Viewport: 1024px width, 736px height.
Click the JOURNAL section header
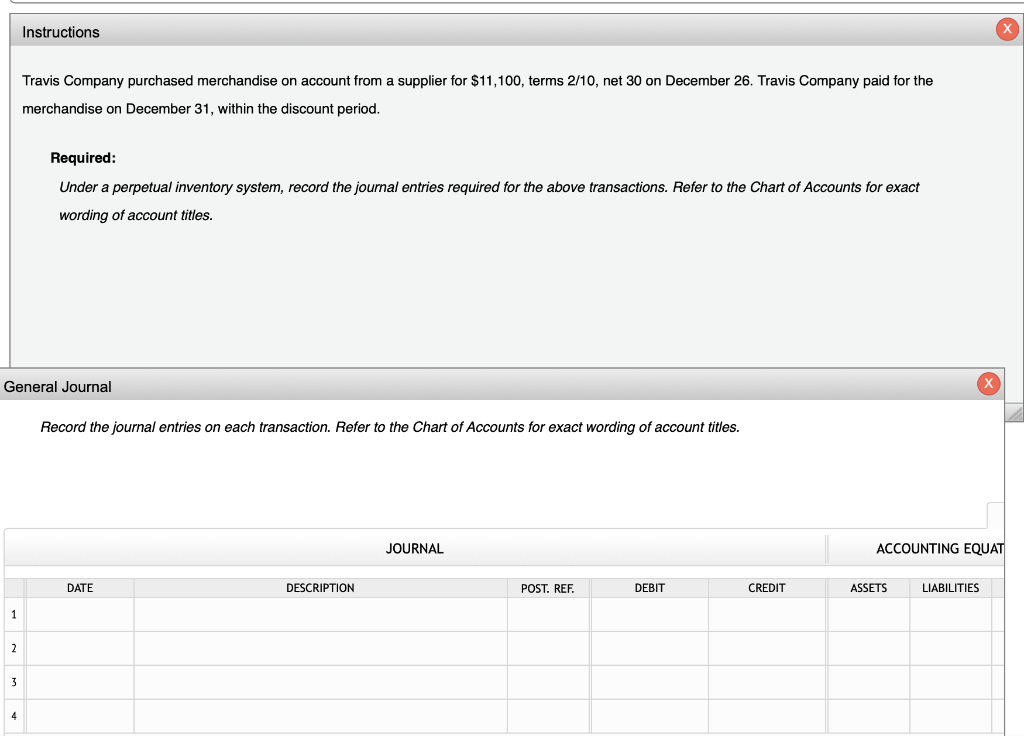click(x=414, y=548)
